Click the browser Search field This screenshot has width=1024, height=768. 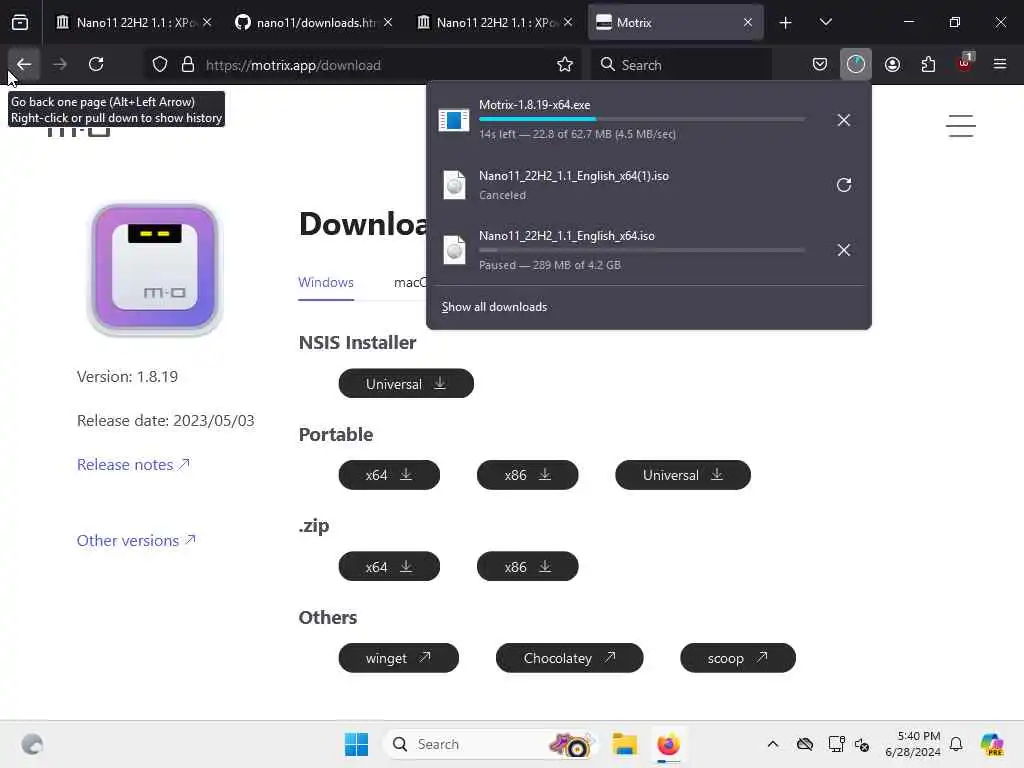pyautogui.click(x=682, y=65)
